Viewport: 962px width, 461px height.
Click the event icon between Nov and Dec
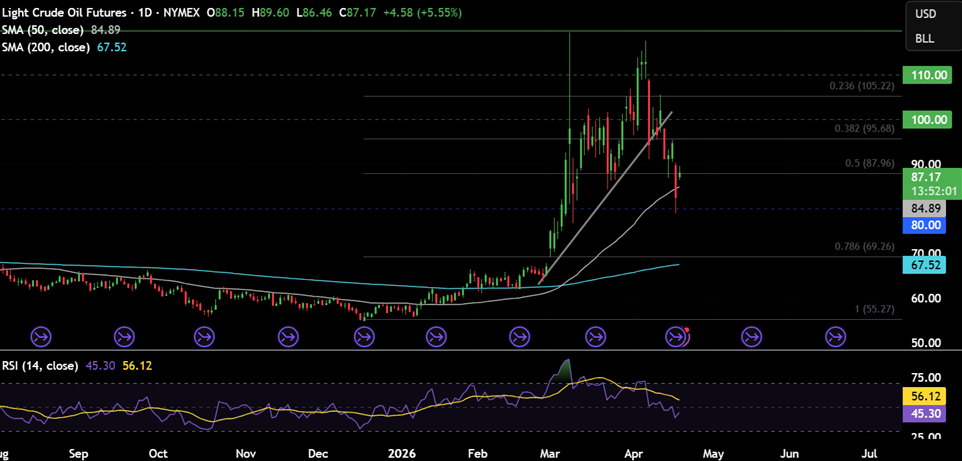coord(283,337)
